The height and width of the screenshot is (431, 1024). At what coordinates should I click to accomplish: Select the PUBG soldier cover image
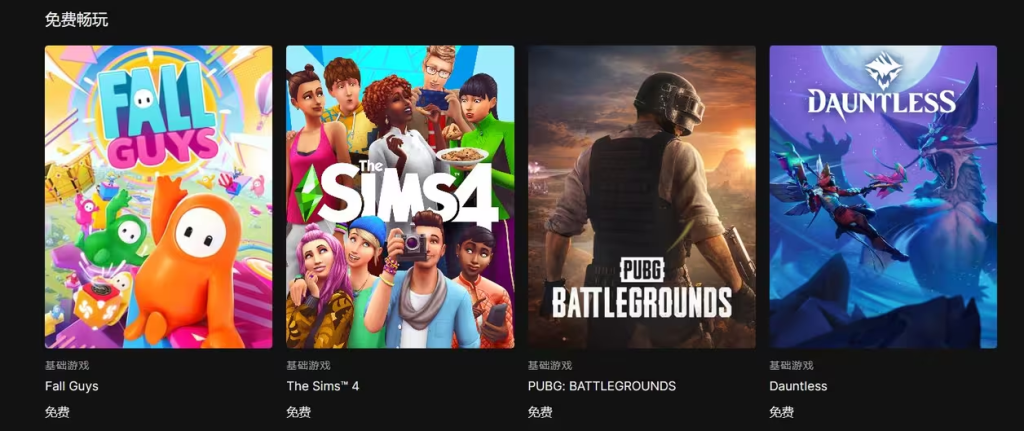click(641, 197)
